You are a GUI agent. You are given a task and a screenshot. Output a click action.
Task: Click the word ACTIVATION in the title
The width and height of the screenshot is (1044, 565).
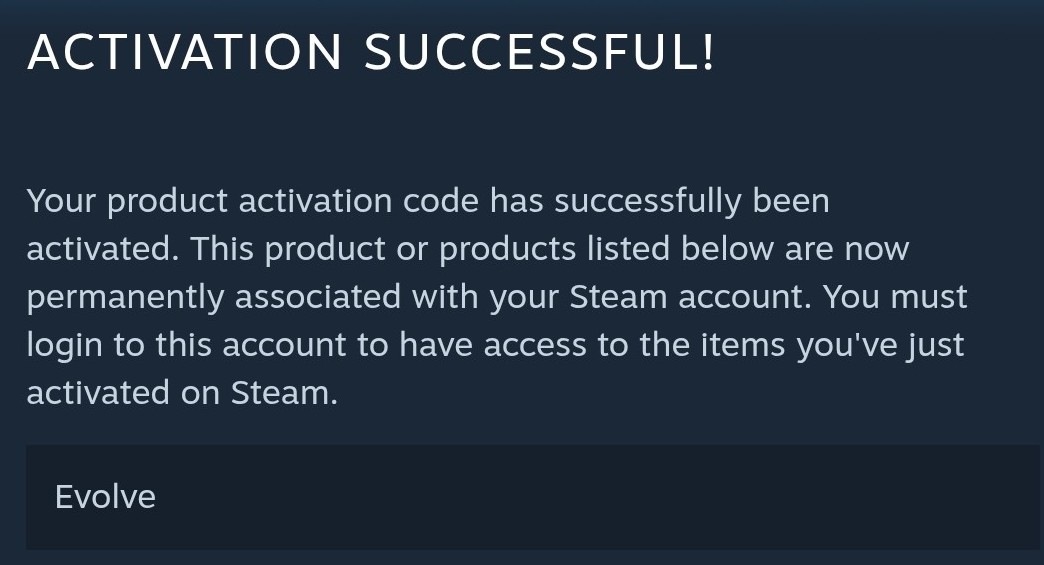pyautogui.click(x=186, y=52)
